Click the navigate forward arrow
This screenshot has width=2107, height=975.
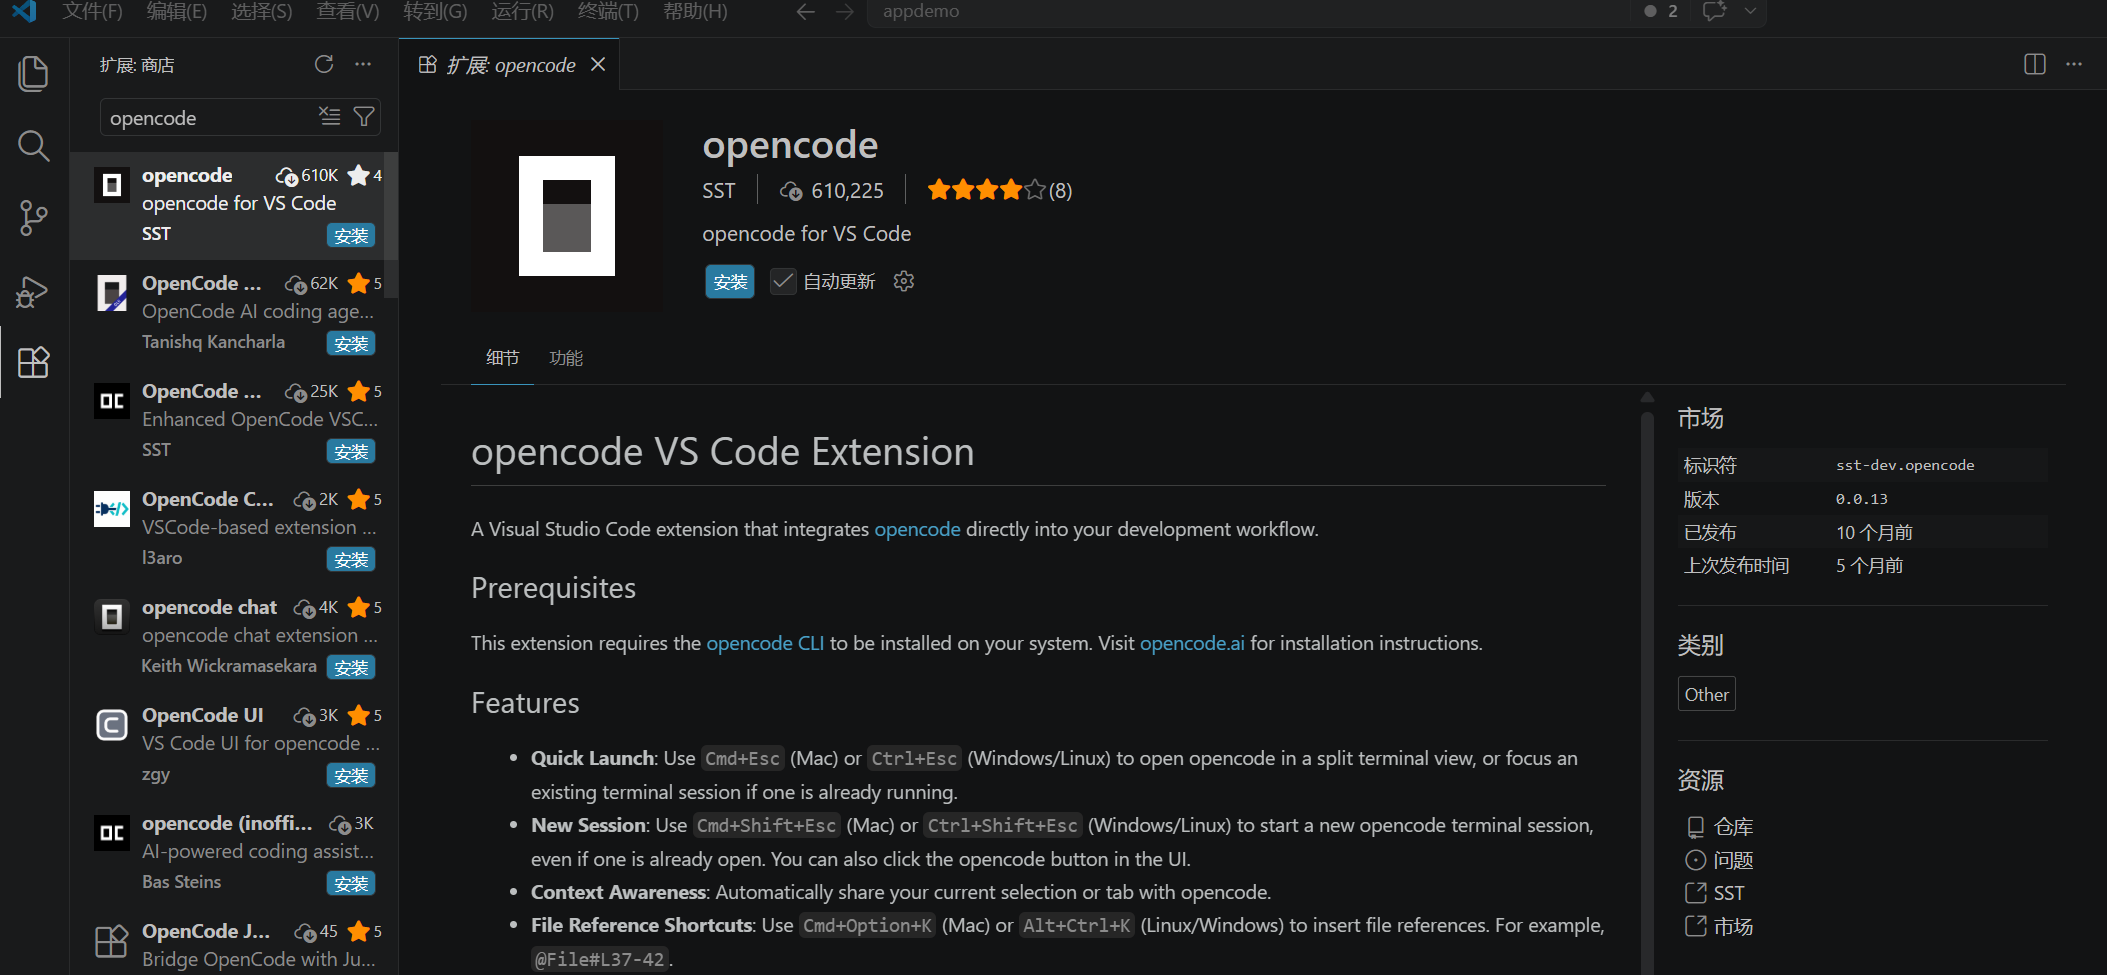point(845,11)
